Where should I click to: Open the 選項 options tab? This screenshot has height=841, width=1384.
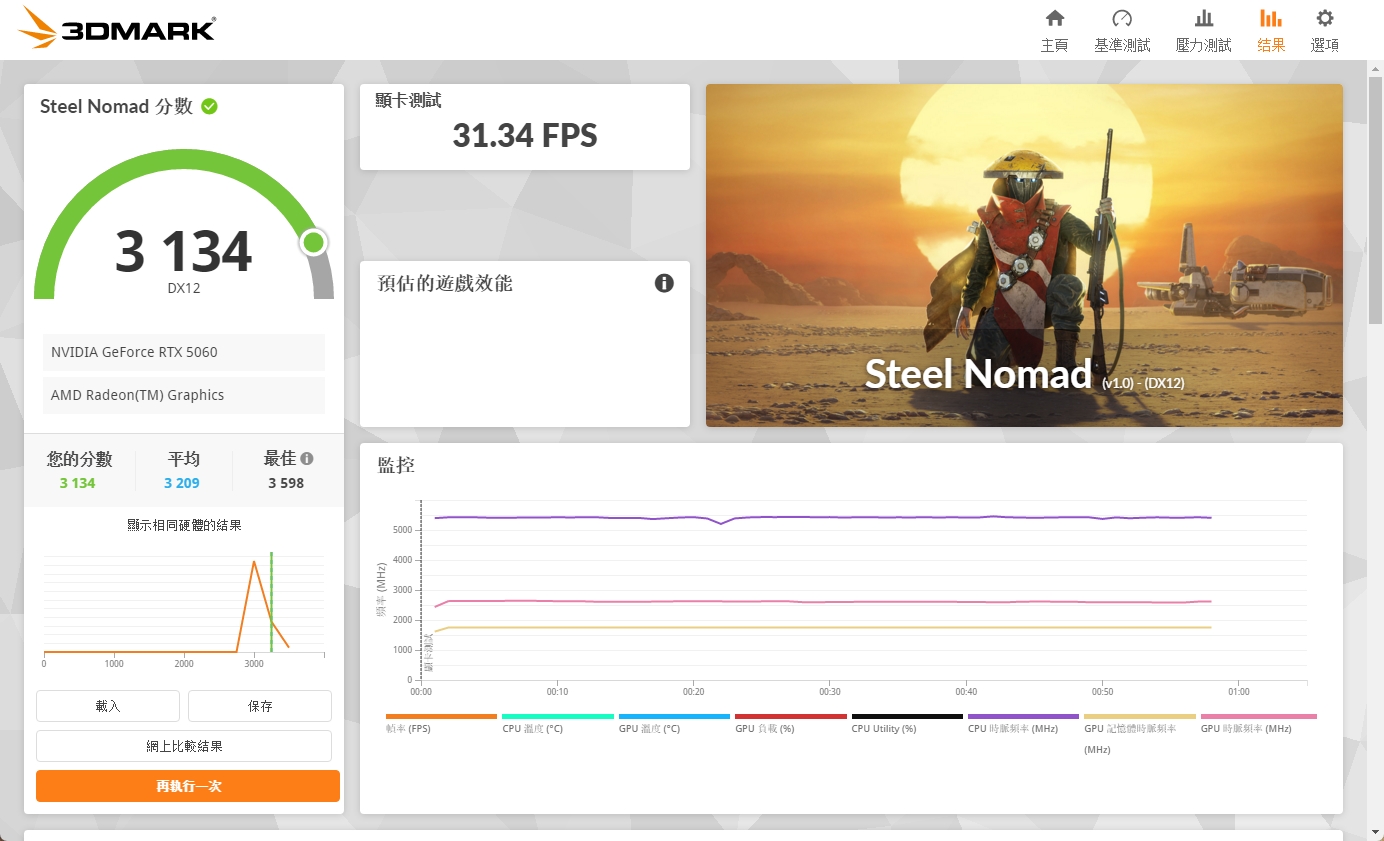(1325, 31)
